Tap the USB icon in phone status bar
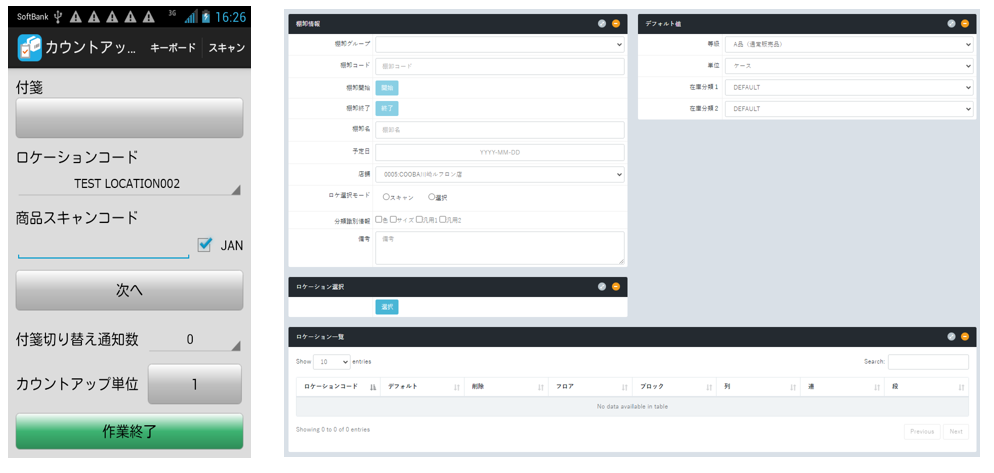This screenshot has height=473, width=994. click(58, 17)
